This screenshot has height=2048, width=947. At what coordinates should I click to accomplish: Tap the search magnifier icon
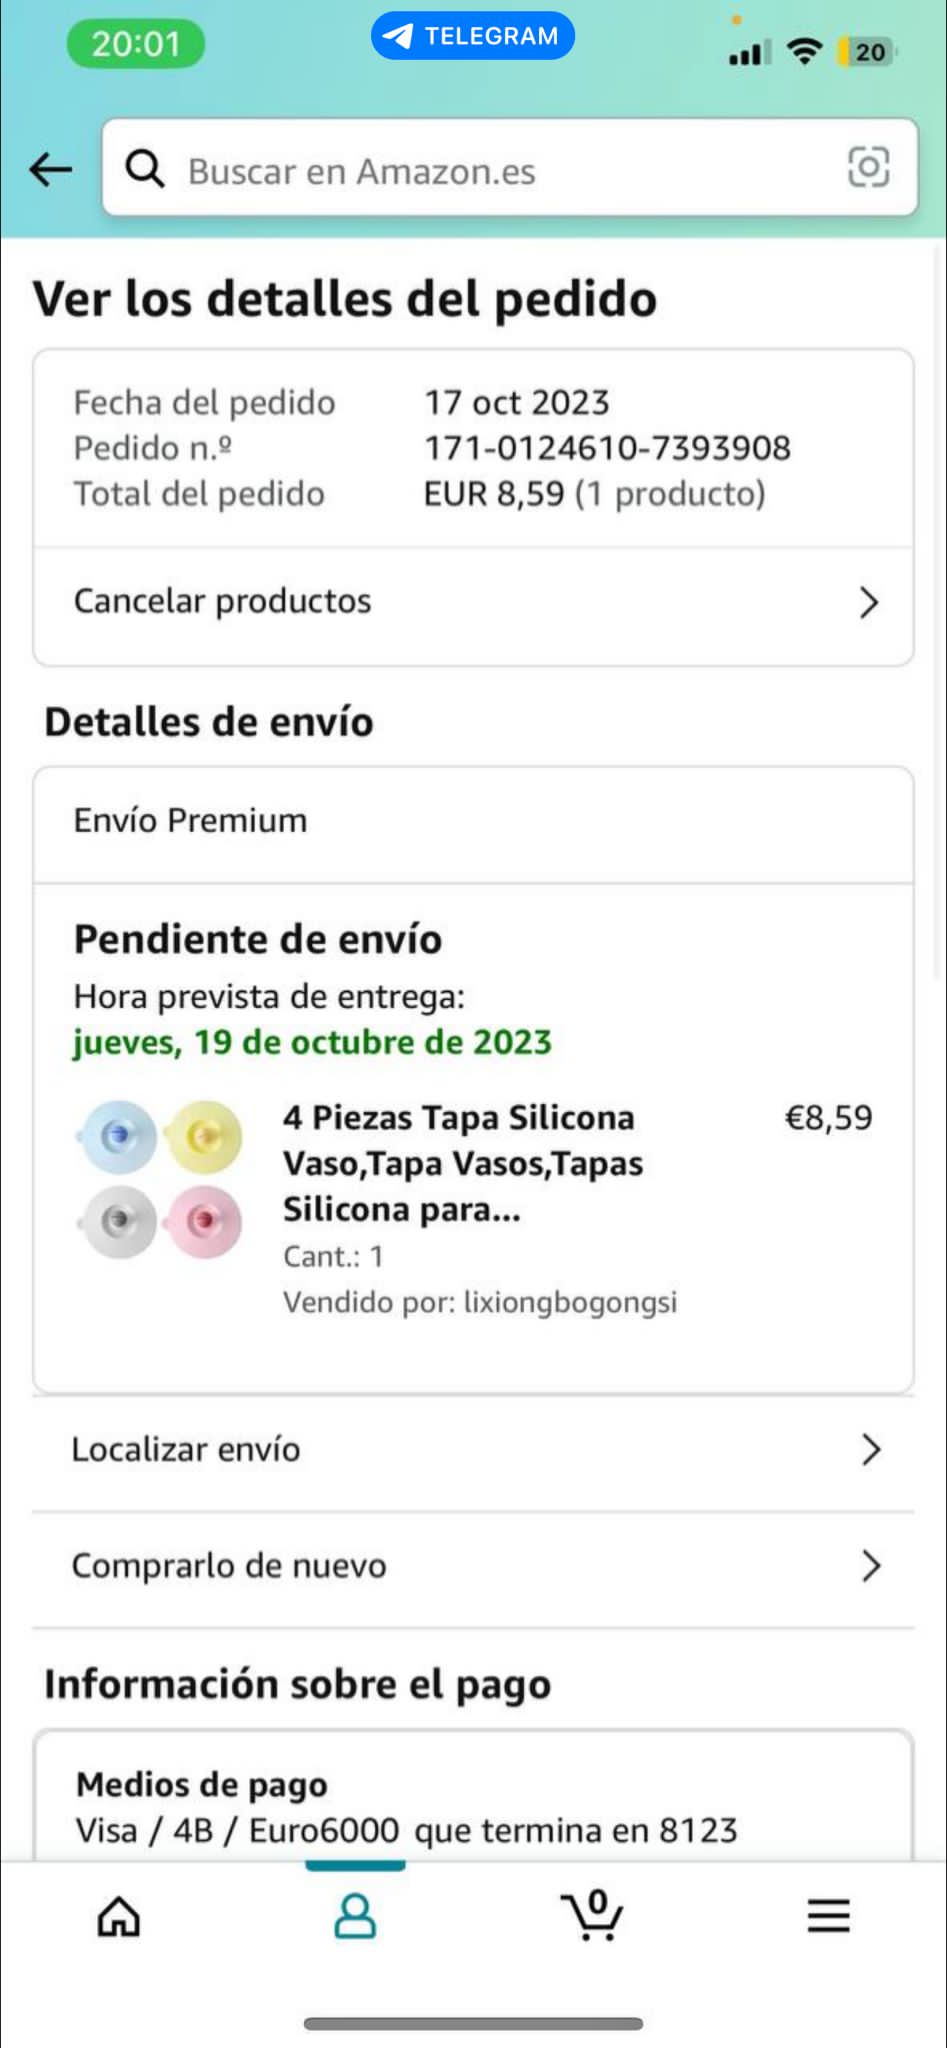point(145,169)
